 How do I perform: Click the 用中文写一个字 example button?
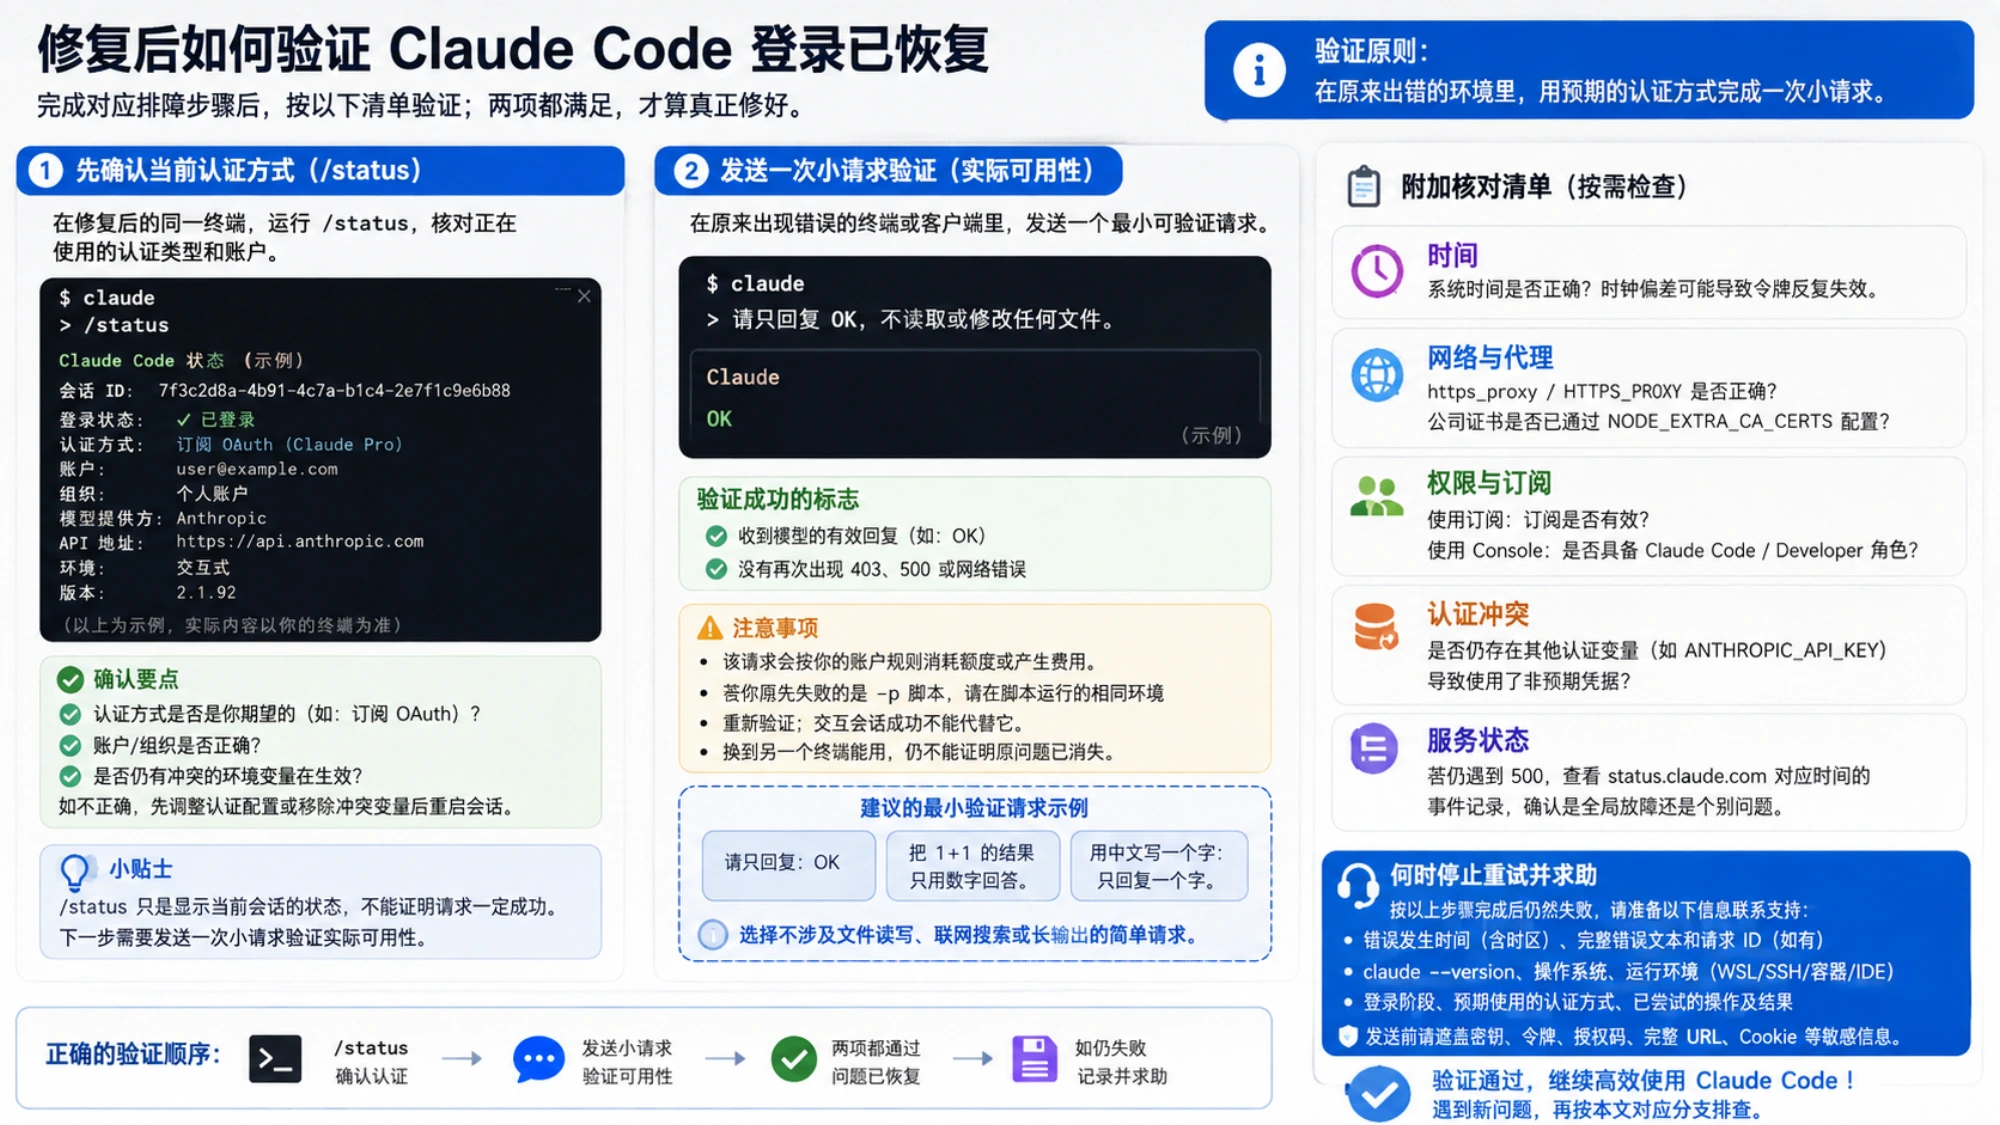pyautogui.click(x=1158, y=866)
